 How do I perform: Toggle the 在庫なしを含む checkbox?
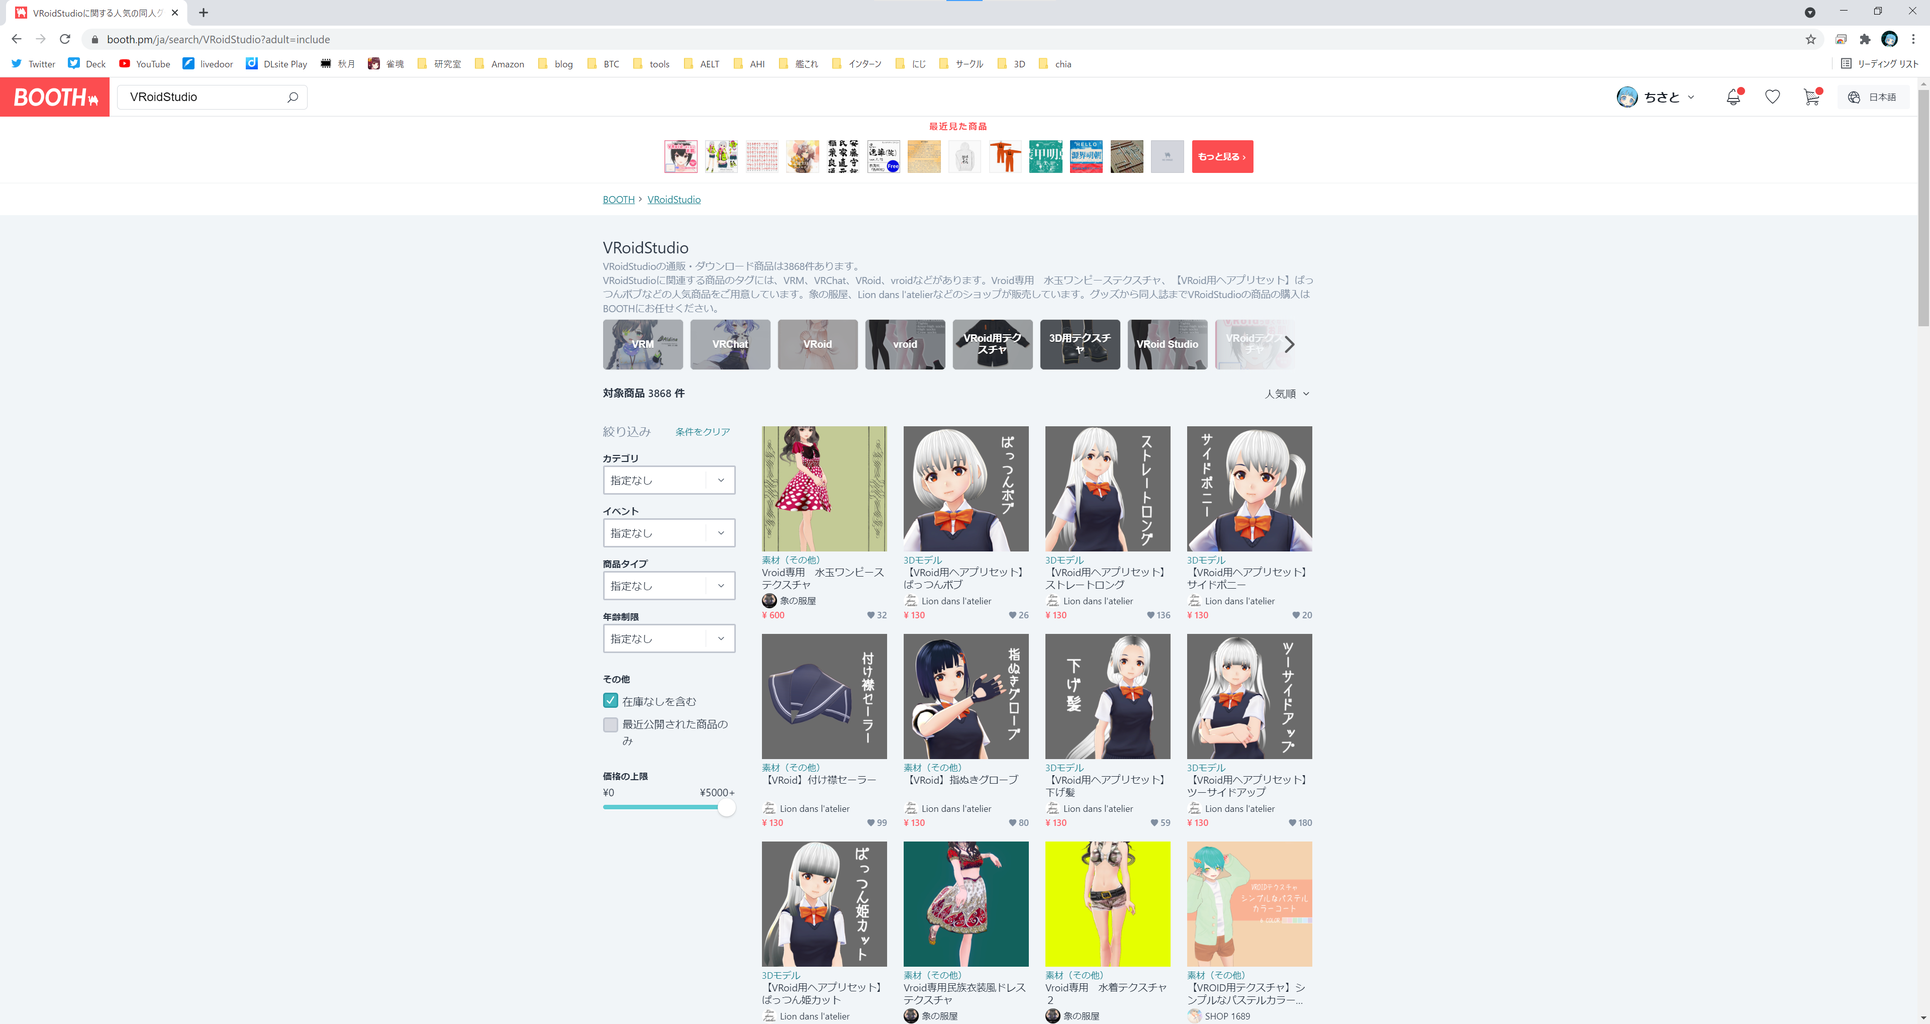tap(610, 701)
